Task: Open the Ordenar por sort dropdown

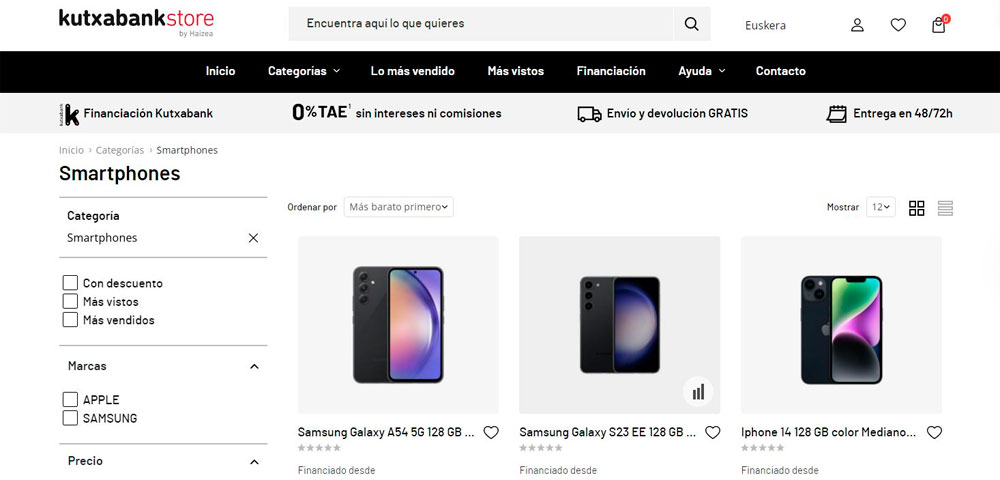Action: point(398,207)
